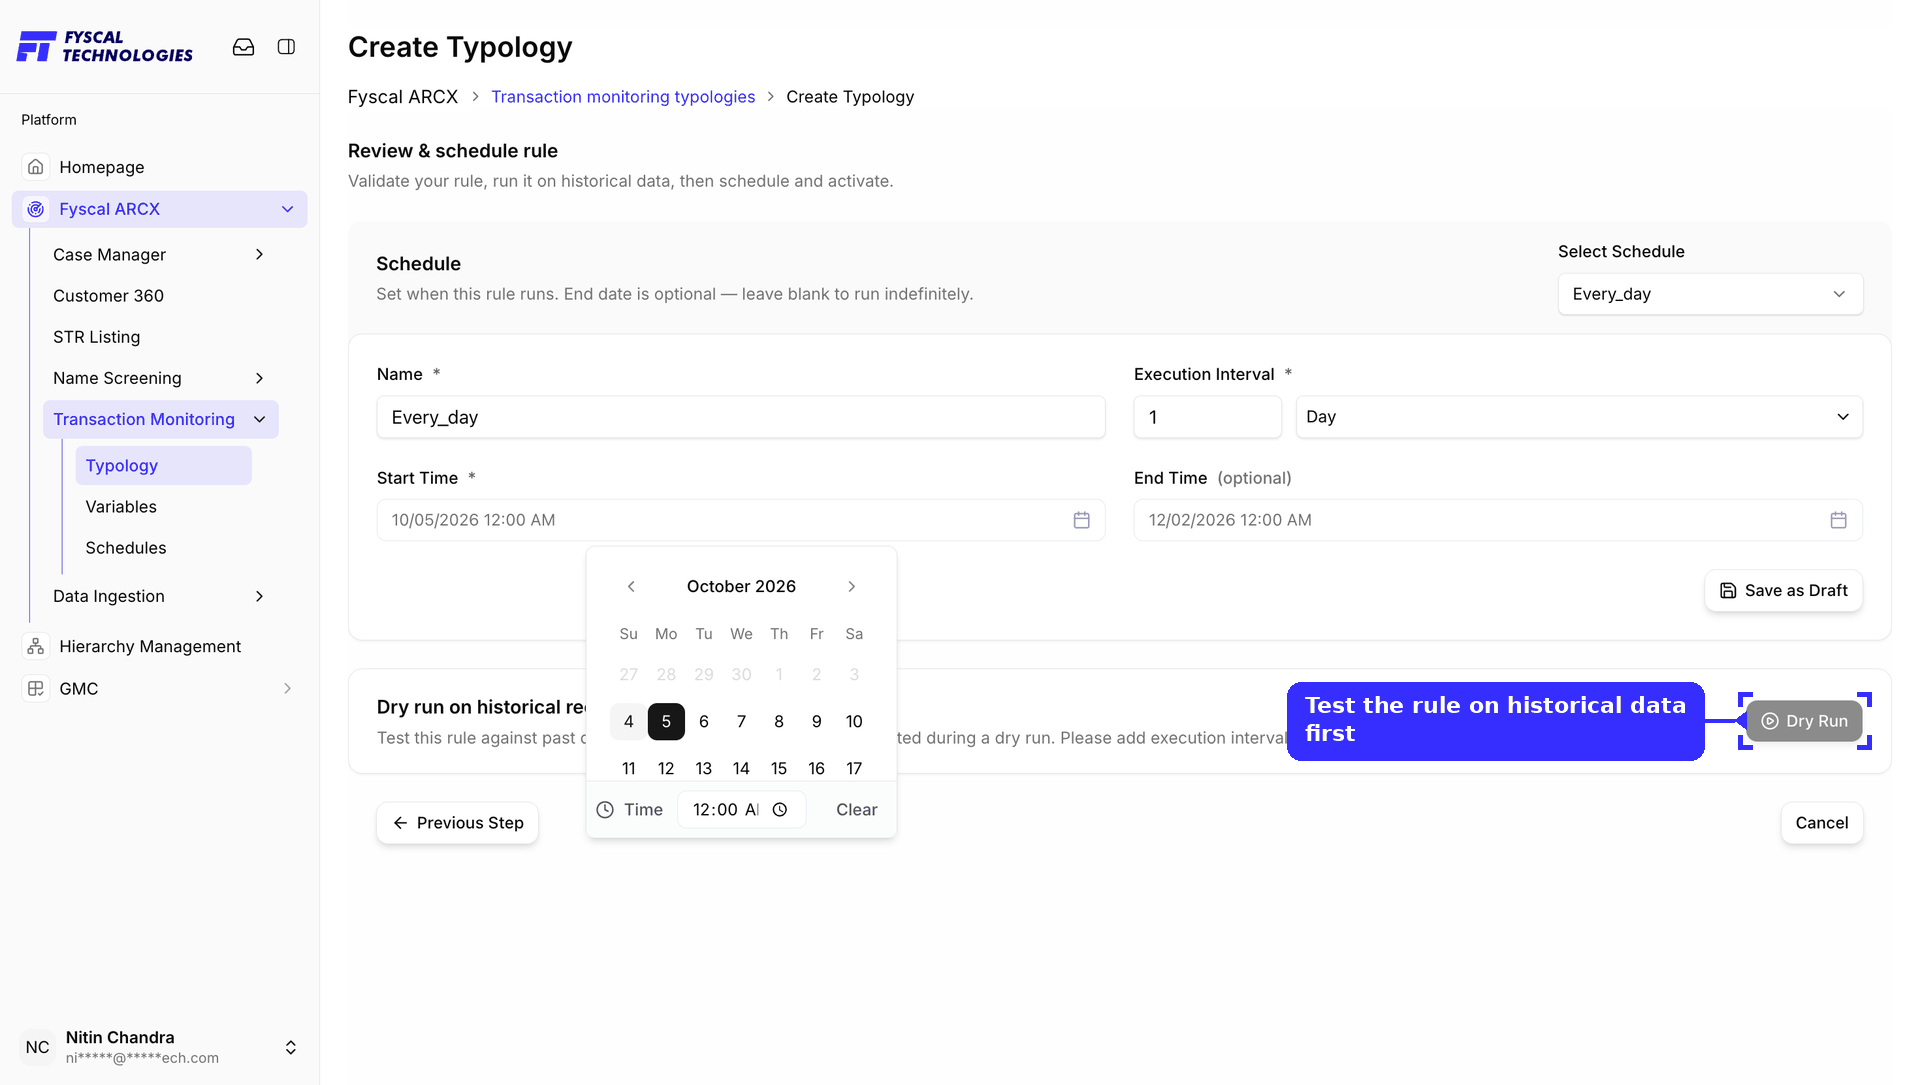Open the Start Time calendar icon
Image resolution: width=1920 pixels, height=1085 pixels.
pyautogui.click(x=1081, y=520)
